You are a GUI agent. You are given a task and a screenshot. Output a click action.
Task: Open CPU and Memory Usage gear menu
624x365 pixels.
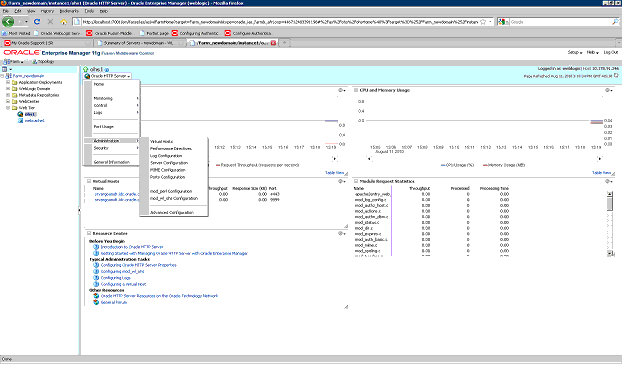[x=608, y=90]
